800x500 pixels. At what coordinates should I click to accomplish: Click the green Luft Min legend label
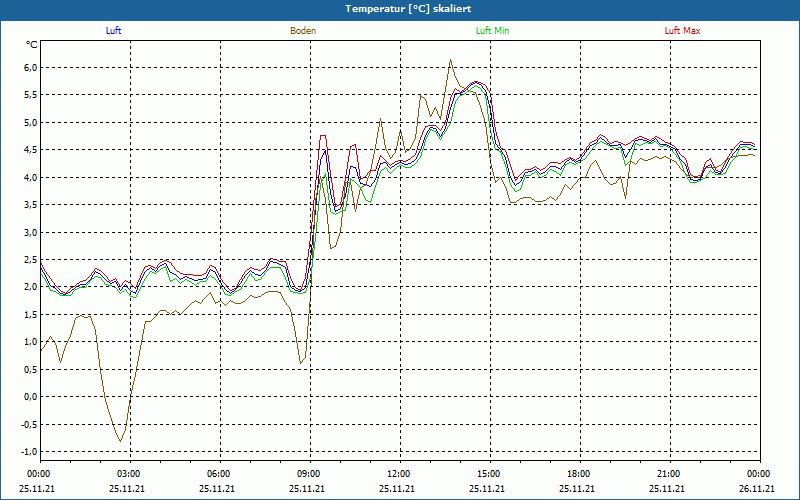[x=492, y=31]
